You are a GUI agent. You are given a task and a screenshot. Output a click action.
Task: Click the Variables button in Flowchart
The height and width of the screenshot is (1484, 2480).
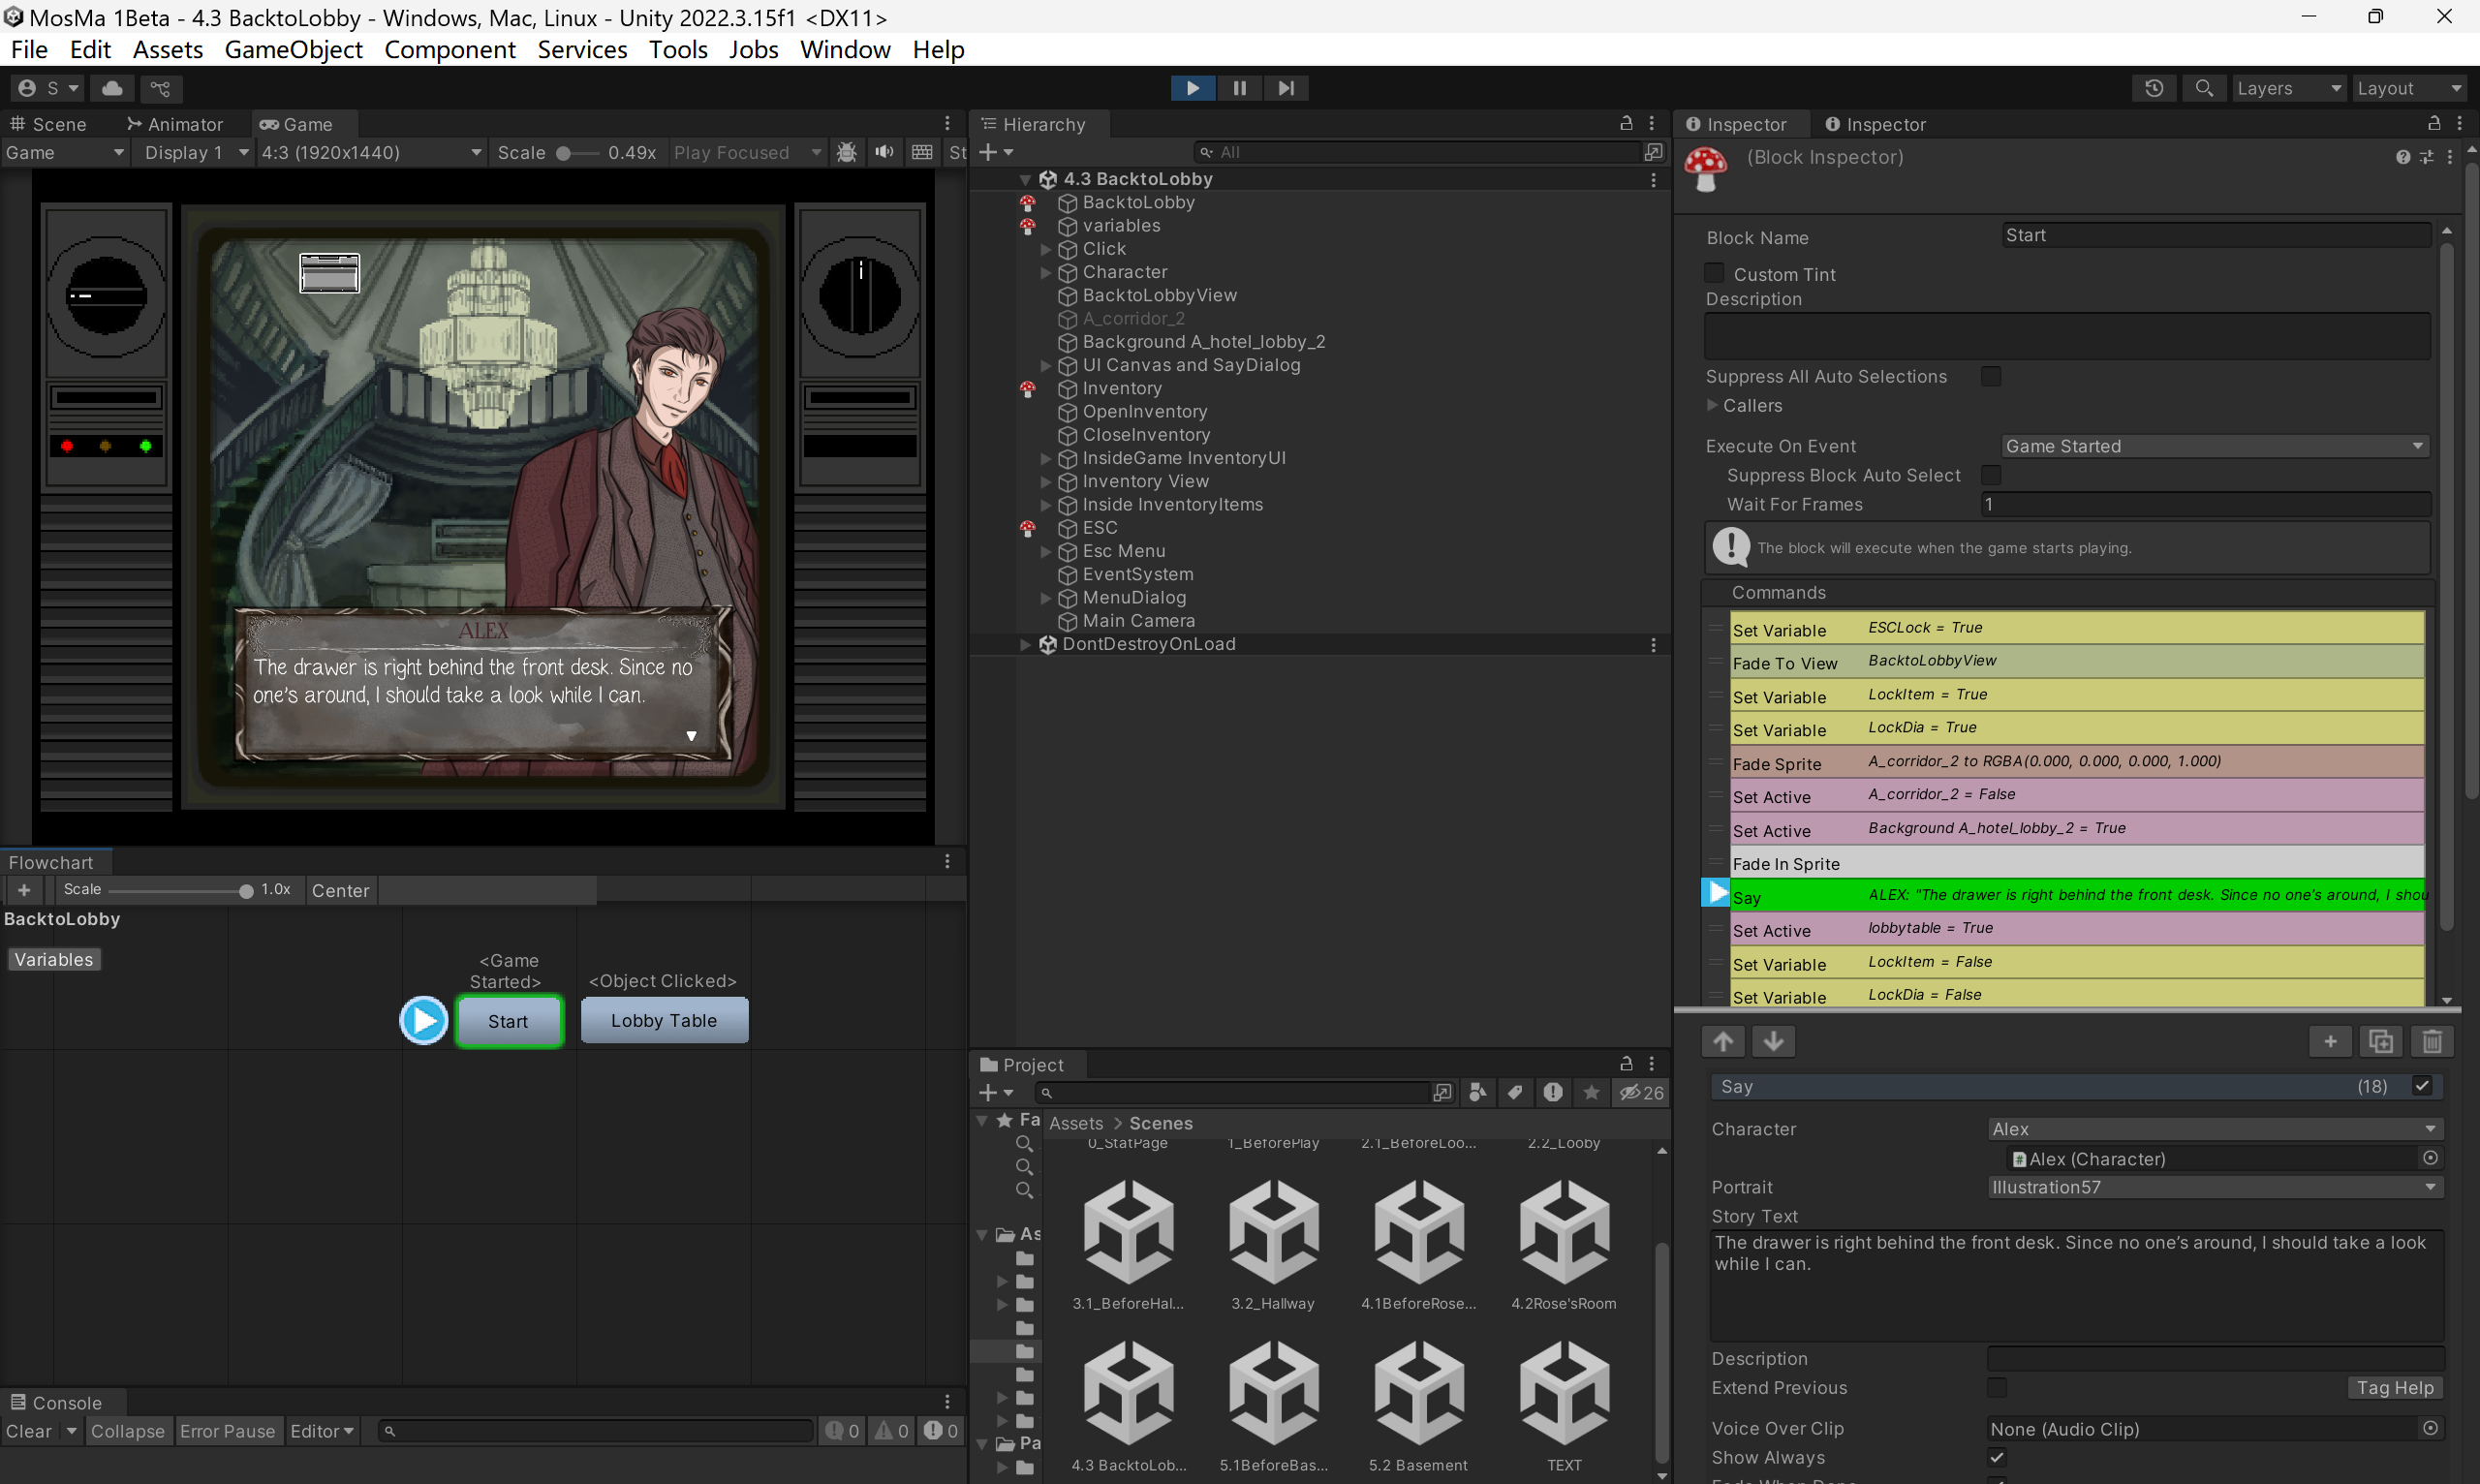(x=54, y=959)
